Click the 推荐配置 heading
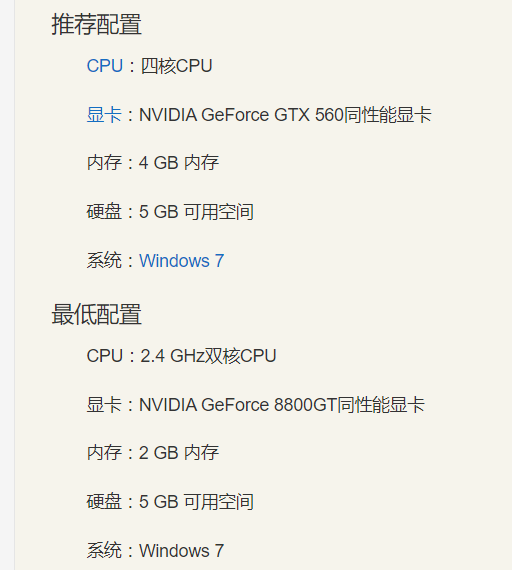The width and height of the screenshot is (512, 570). point(96,24)
